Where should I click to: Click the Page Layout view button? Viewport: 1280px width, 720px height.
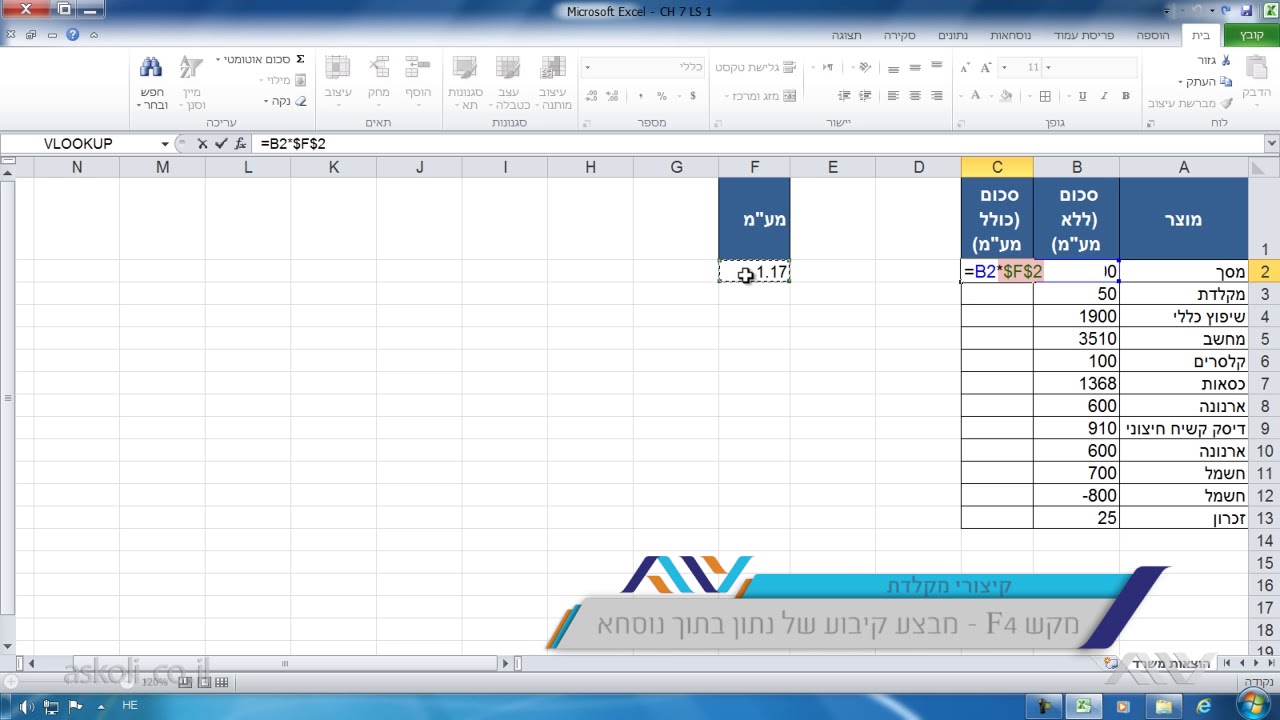(x=205, y=682)
